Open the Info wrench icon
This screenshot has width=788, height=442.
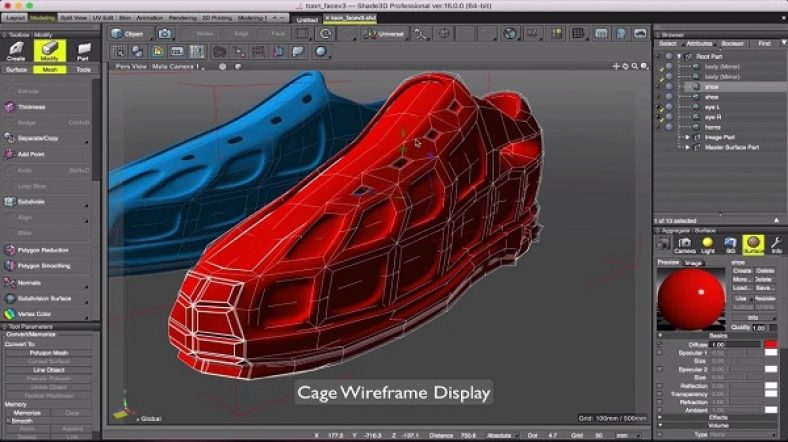click(x=776, y=245)
